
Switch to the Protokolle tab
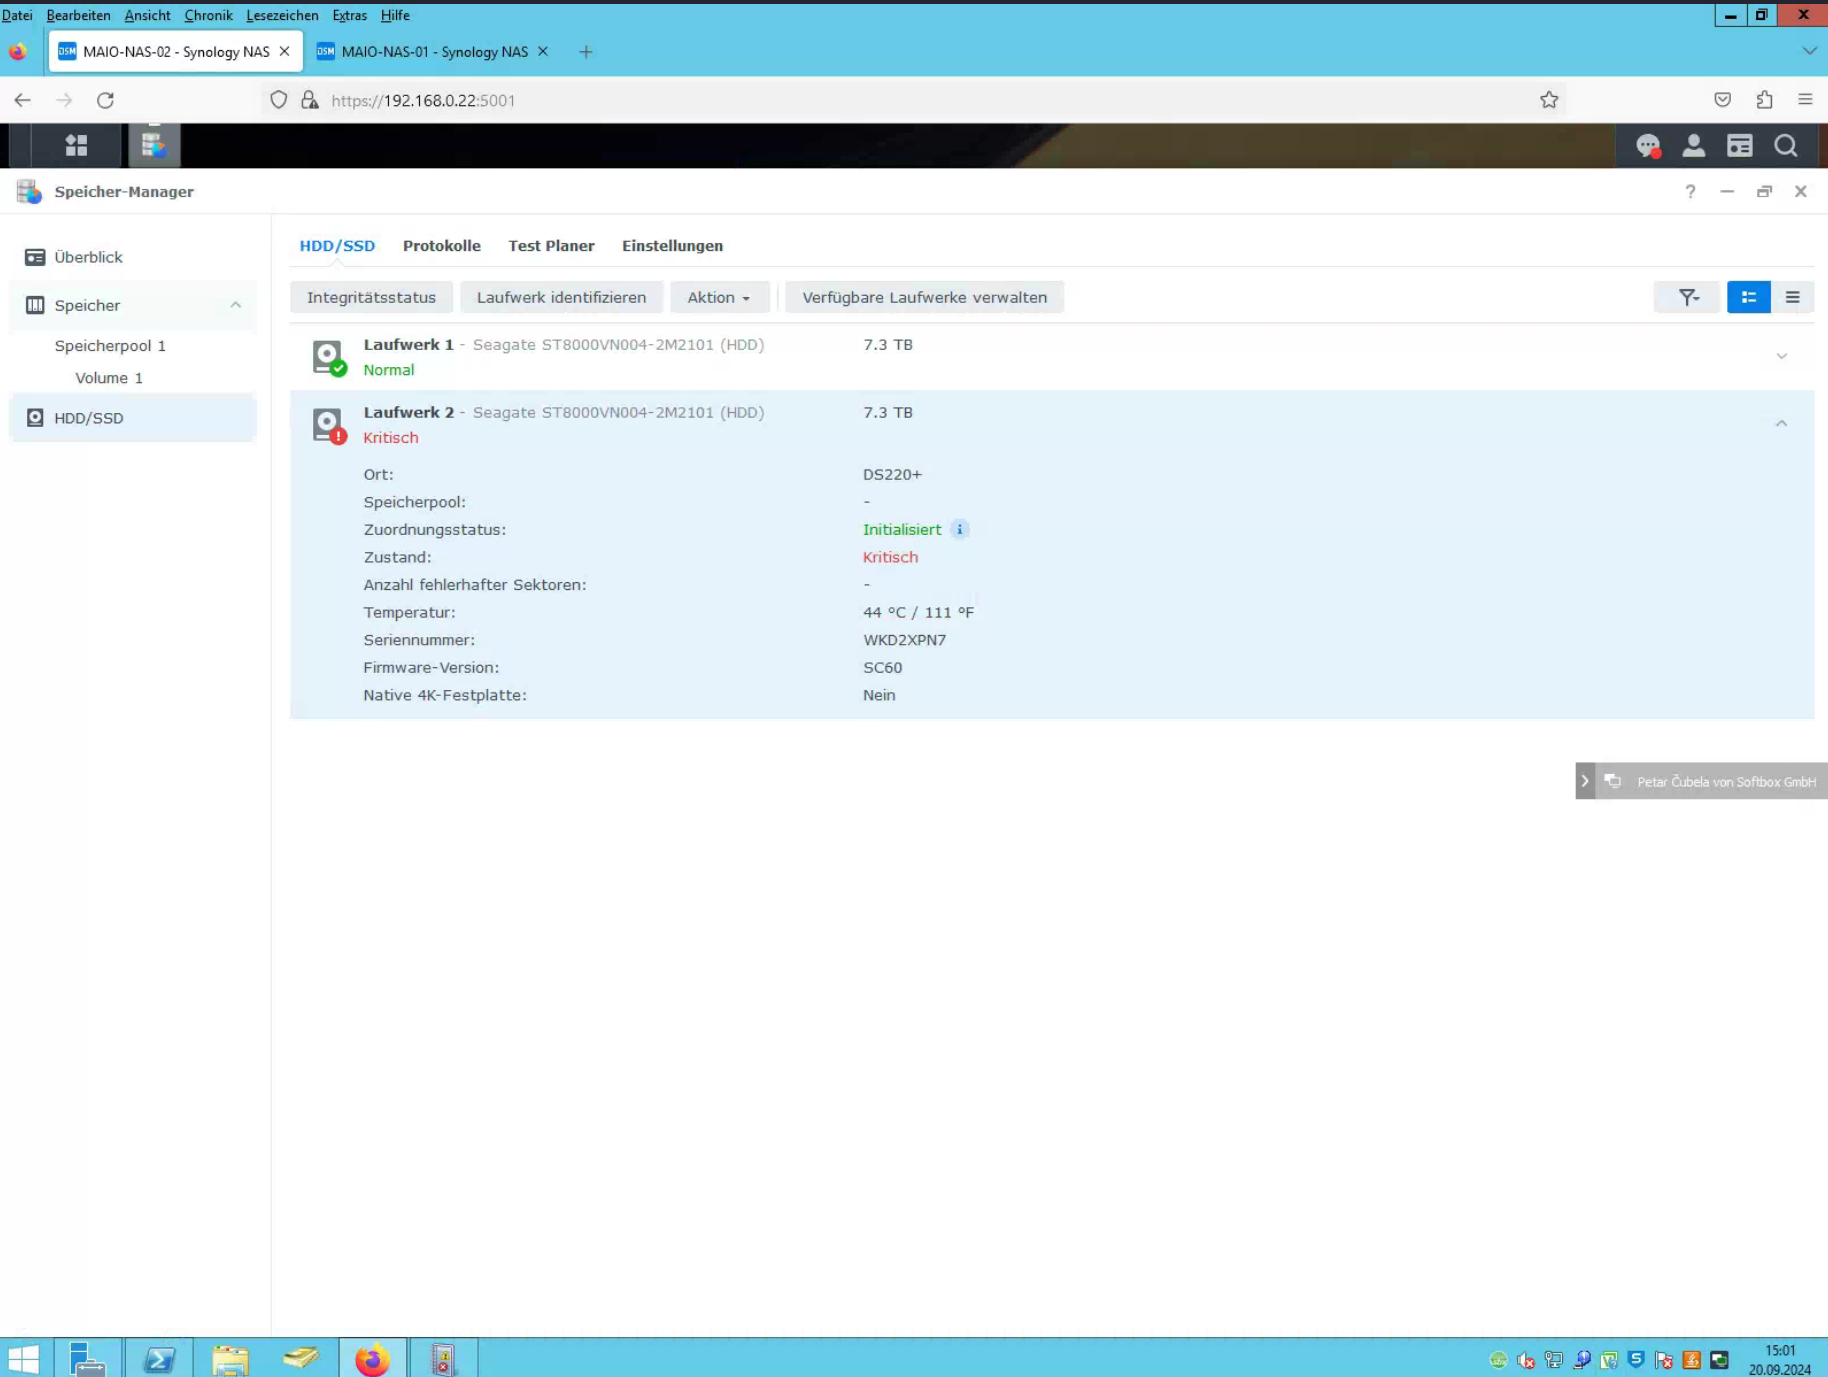[441, 246]
